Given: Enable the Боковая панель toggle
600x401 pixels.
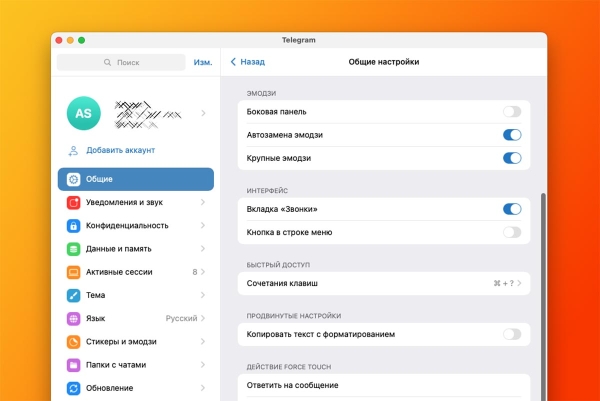Looking at the screenshot, I should click(x=511, y=112).
